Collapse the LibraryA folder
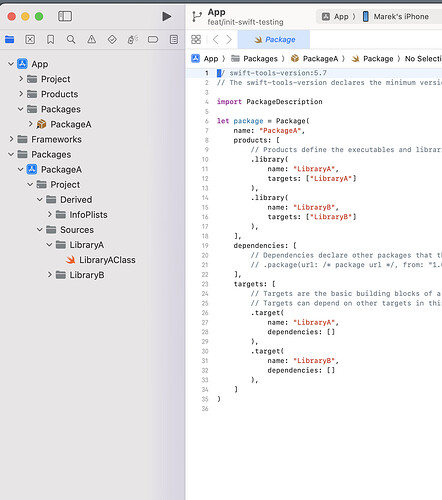Viewport: 442px width, 500px height. click(49, 245)
